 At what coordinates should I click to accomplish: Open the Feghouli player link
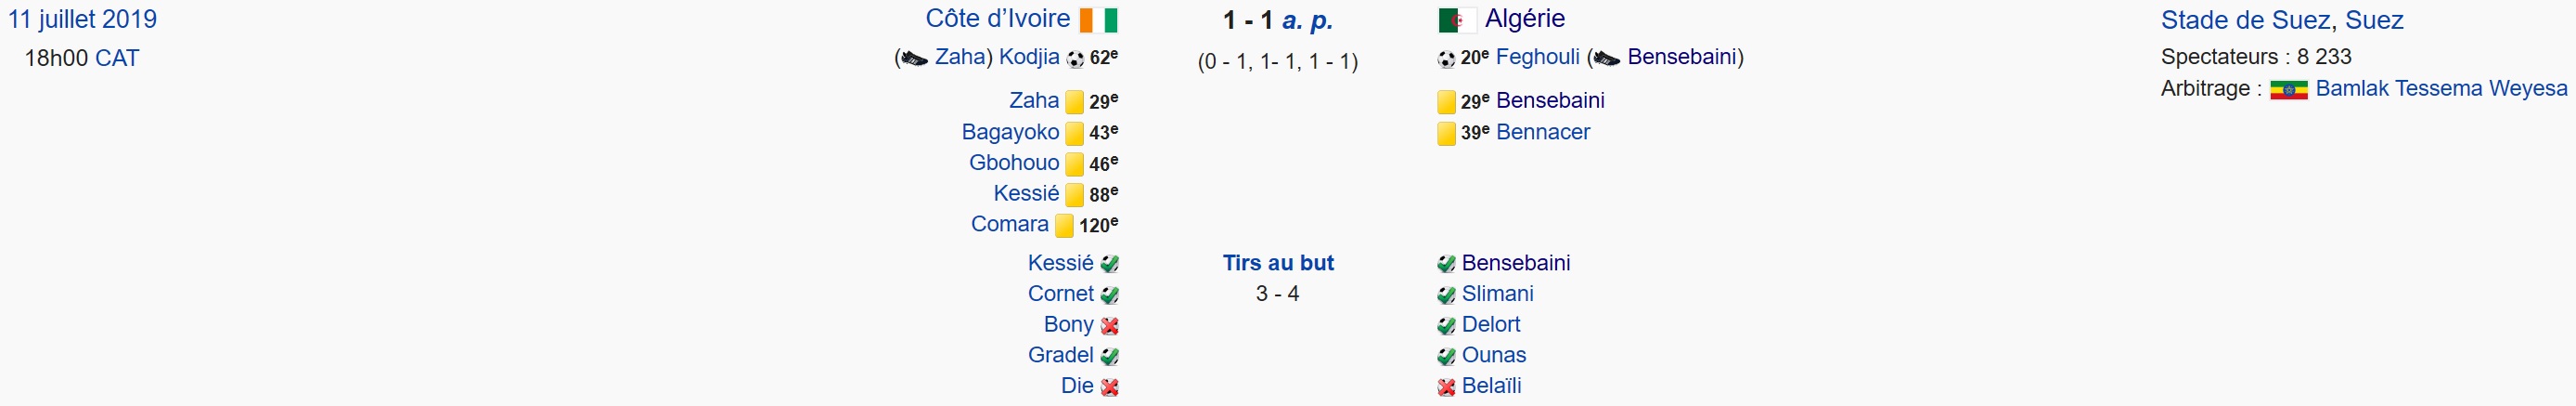pyautogui.click(x=1537, y=57)
